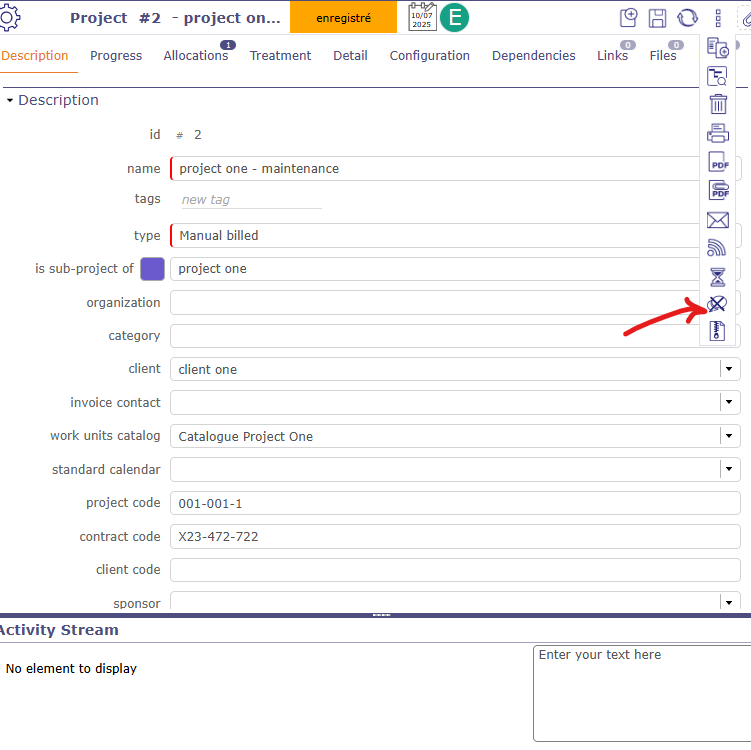Send project by email envelope icon
The height and width of the screenshot is (750, 751).
point(717,220)
